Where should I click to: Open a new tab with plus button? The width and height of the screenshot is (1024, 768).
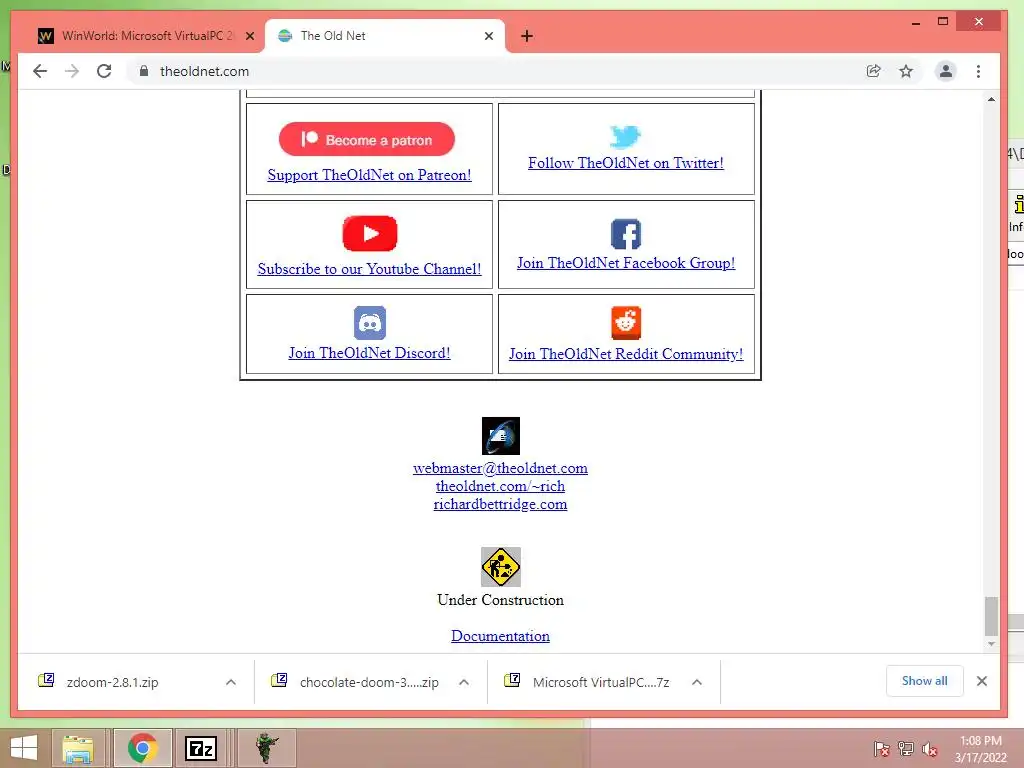coord(527,36)
